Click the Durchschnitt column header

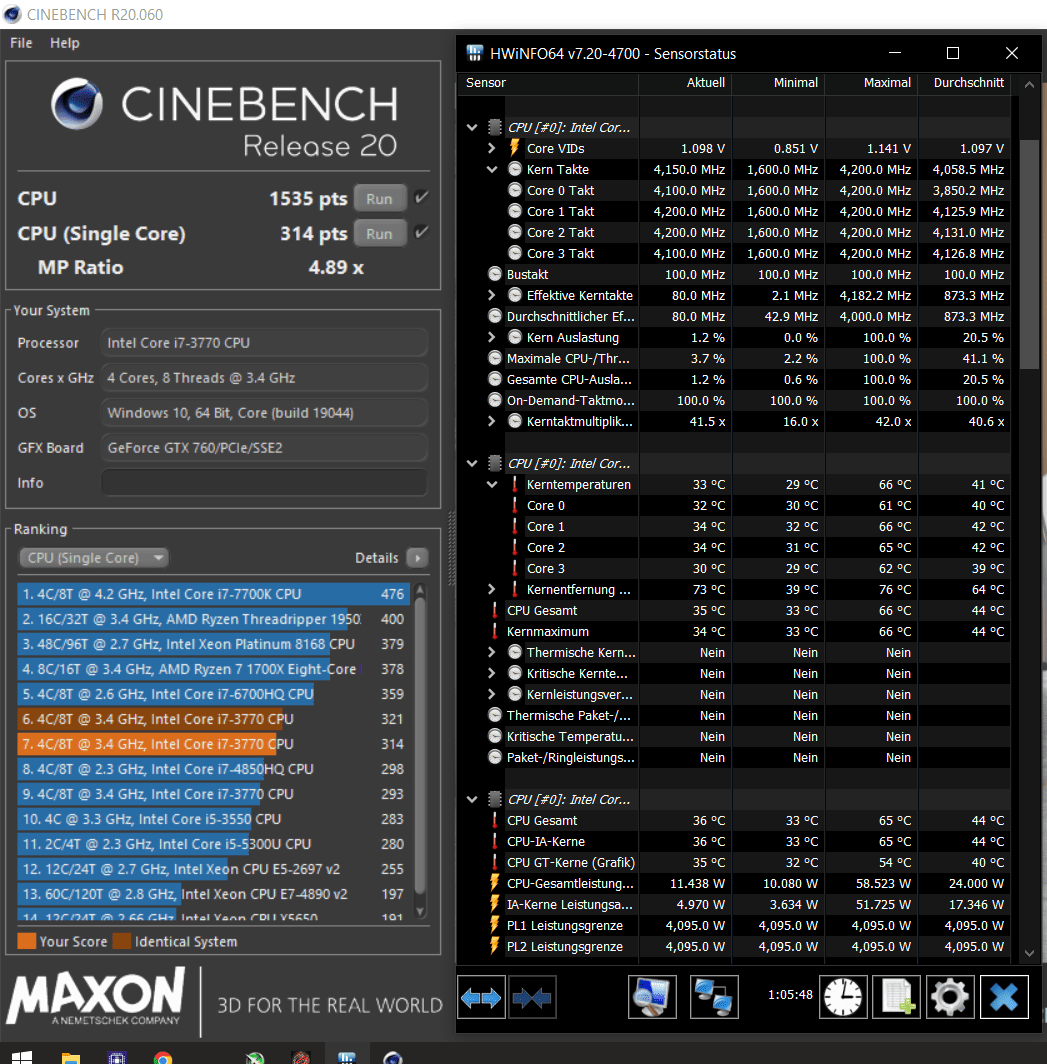pyautogui.click(x=964, y=83)
